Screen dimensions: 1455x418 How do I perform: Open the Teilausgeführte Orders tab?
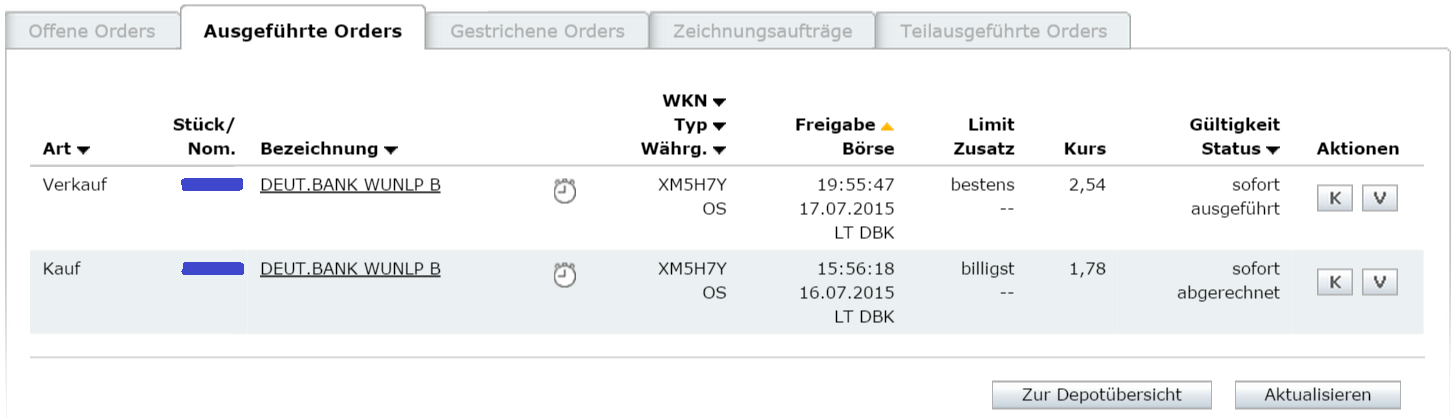coord(1003,31)
